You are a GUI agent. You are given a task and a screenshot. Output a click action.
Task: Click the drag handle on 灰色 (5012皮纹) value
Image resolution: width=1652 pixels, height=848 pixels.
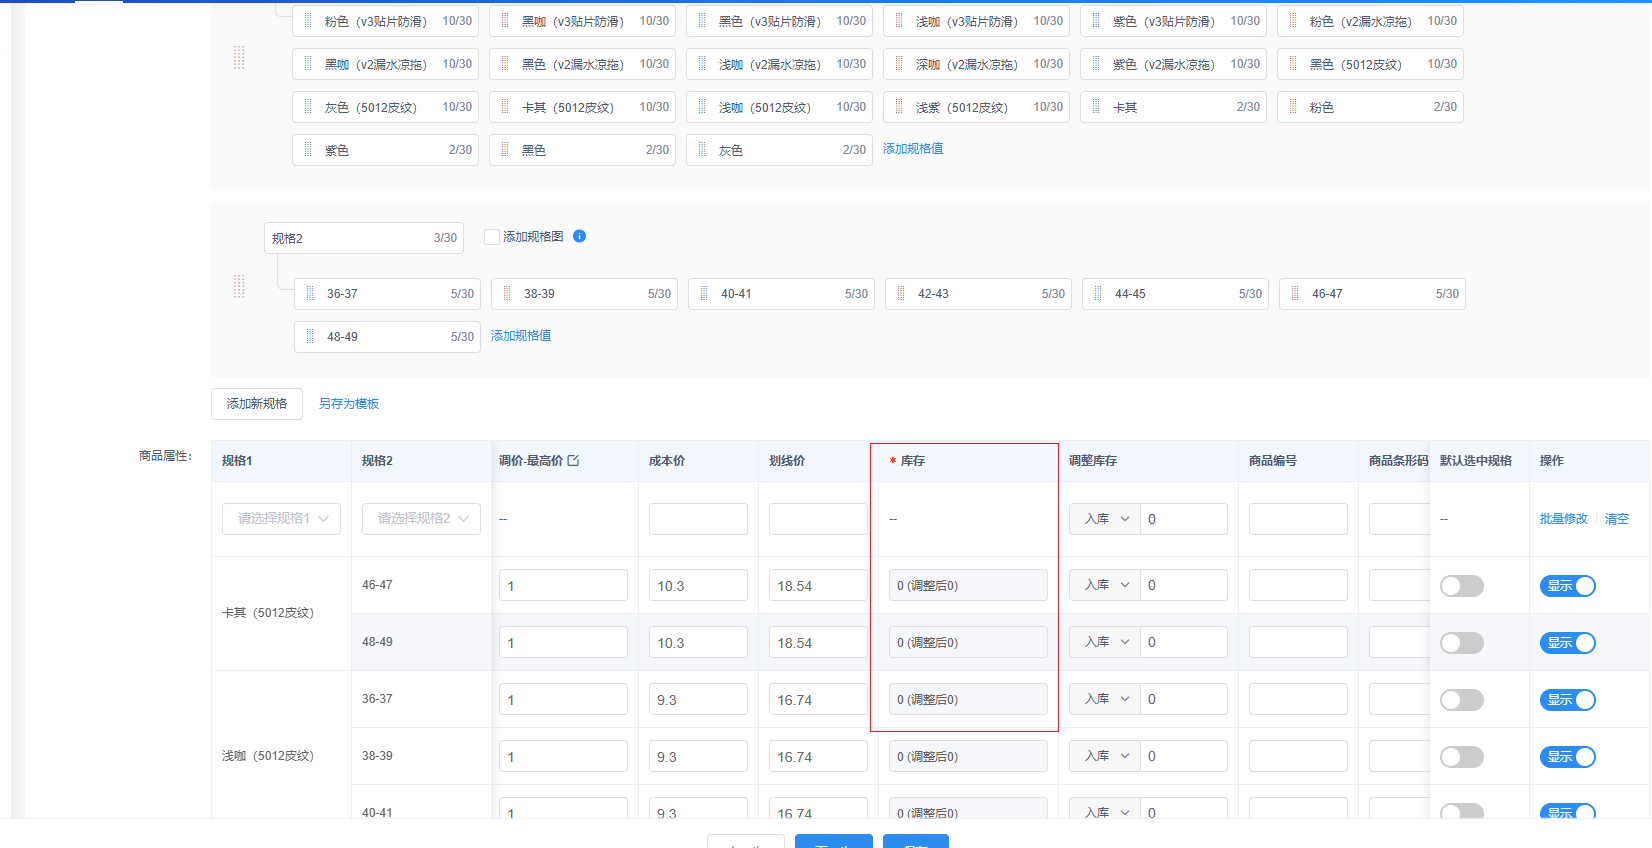tap(308, 107)
